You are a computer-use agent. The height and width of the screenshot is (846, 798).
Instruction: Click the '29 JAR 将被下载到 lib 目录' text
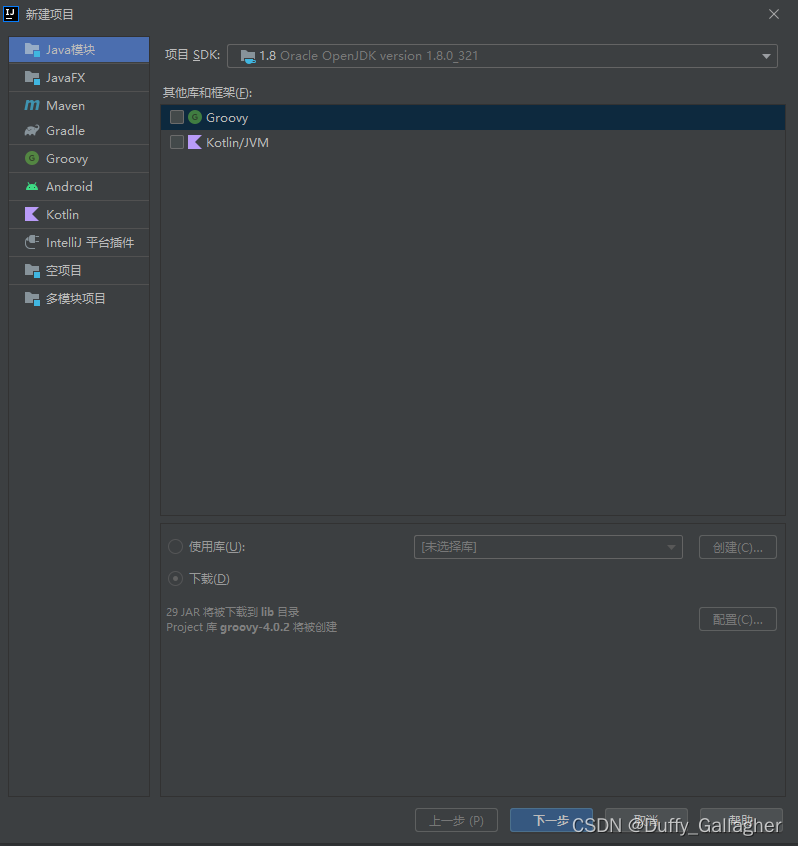(x=233, y=612)
